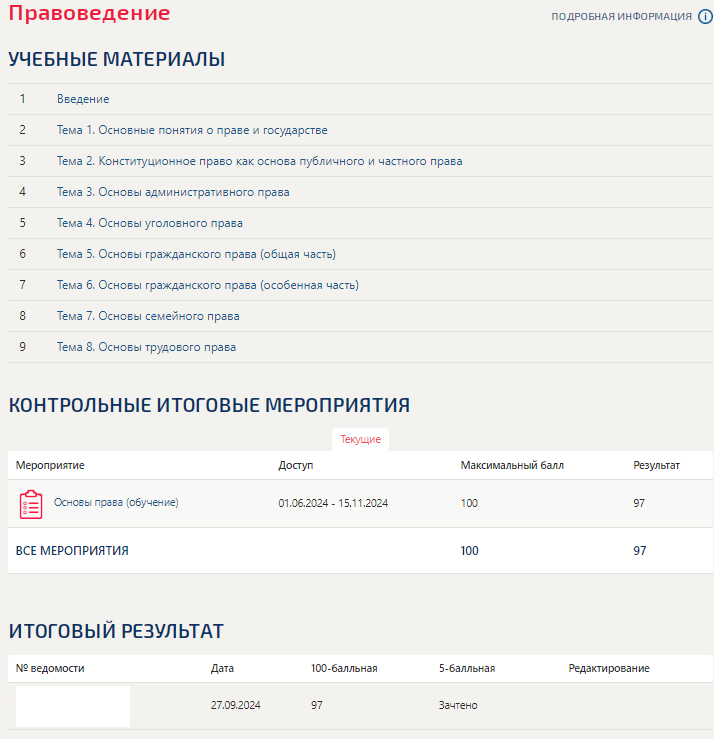
Task: Click the Правоведение course title
Action: pyautogui.click(x=89, y=14)
